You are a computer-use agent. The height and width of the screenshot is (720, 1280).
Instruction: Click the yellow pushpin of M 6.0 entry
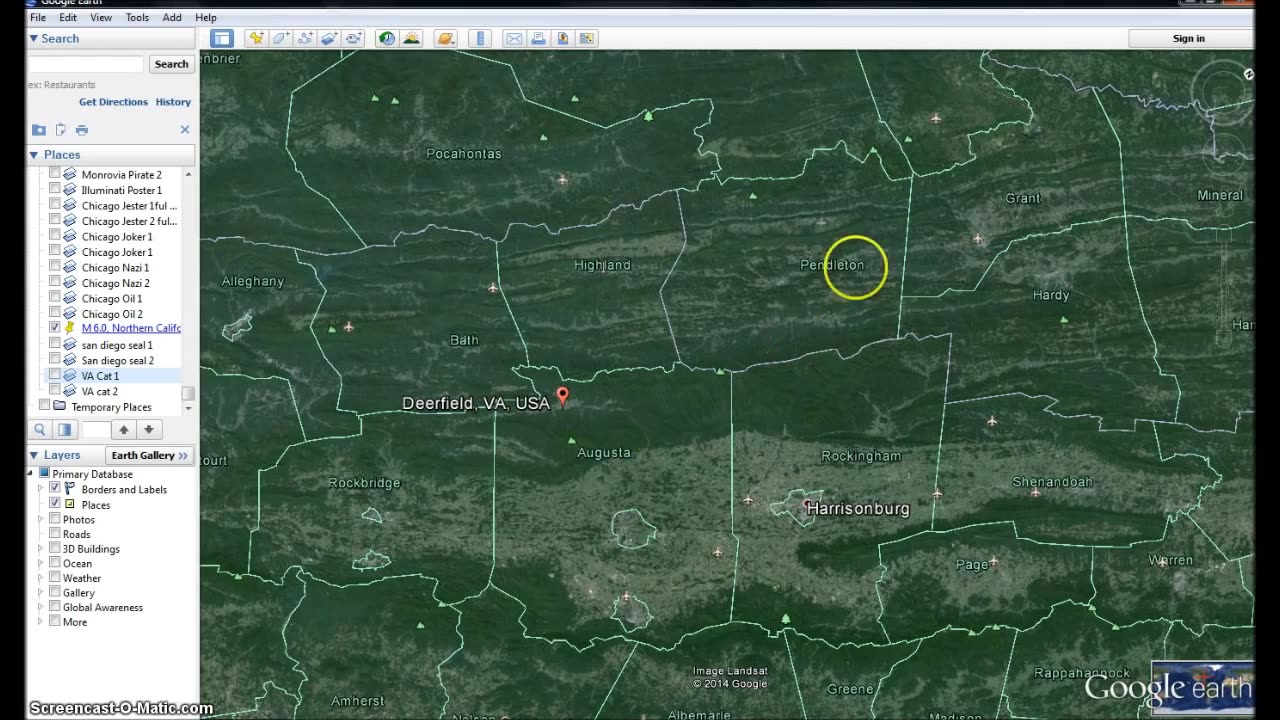coord(70,328)
